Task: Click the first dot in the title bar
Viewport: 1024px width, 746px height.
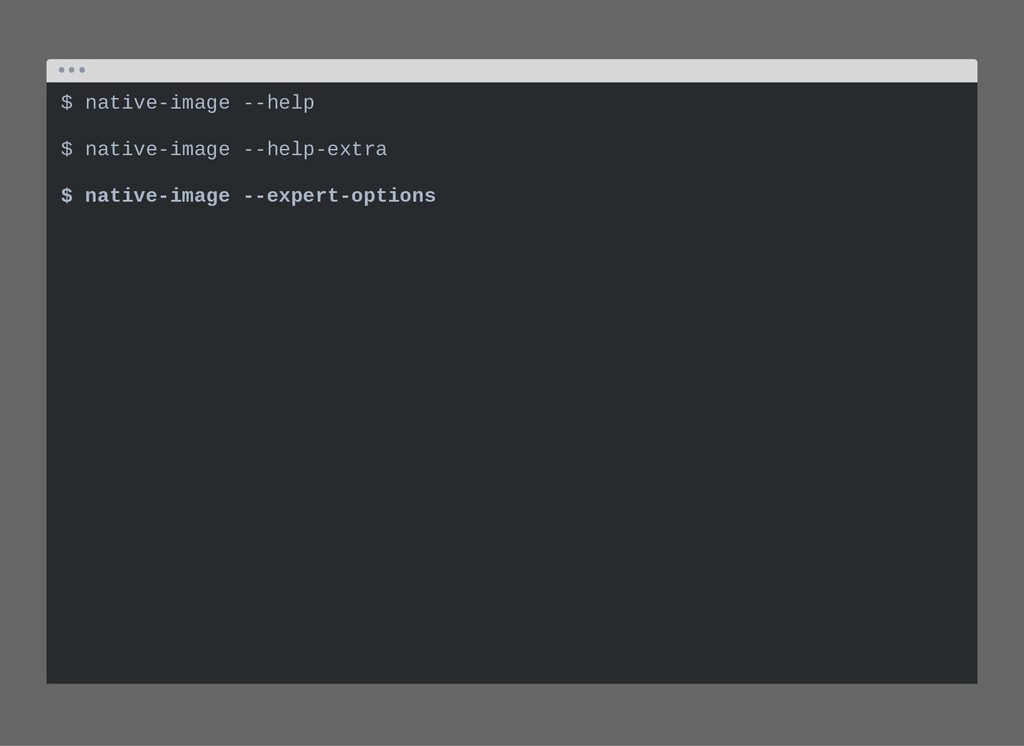Action: (61, 70)
